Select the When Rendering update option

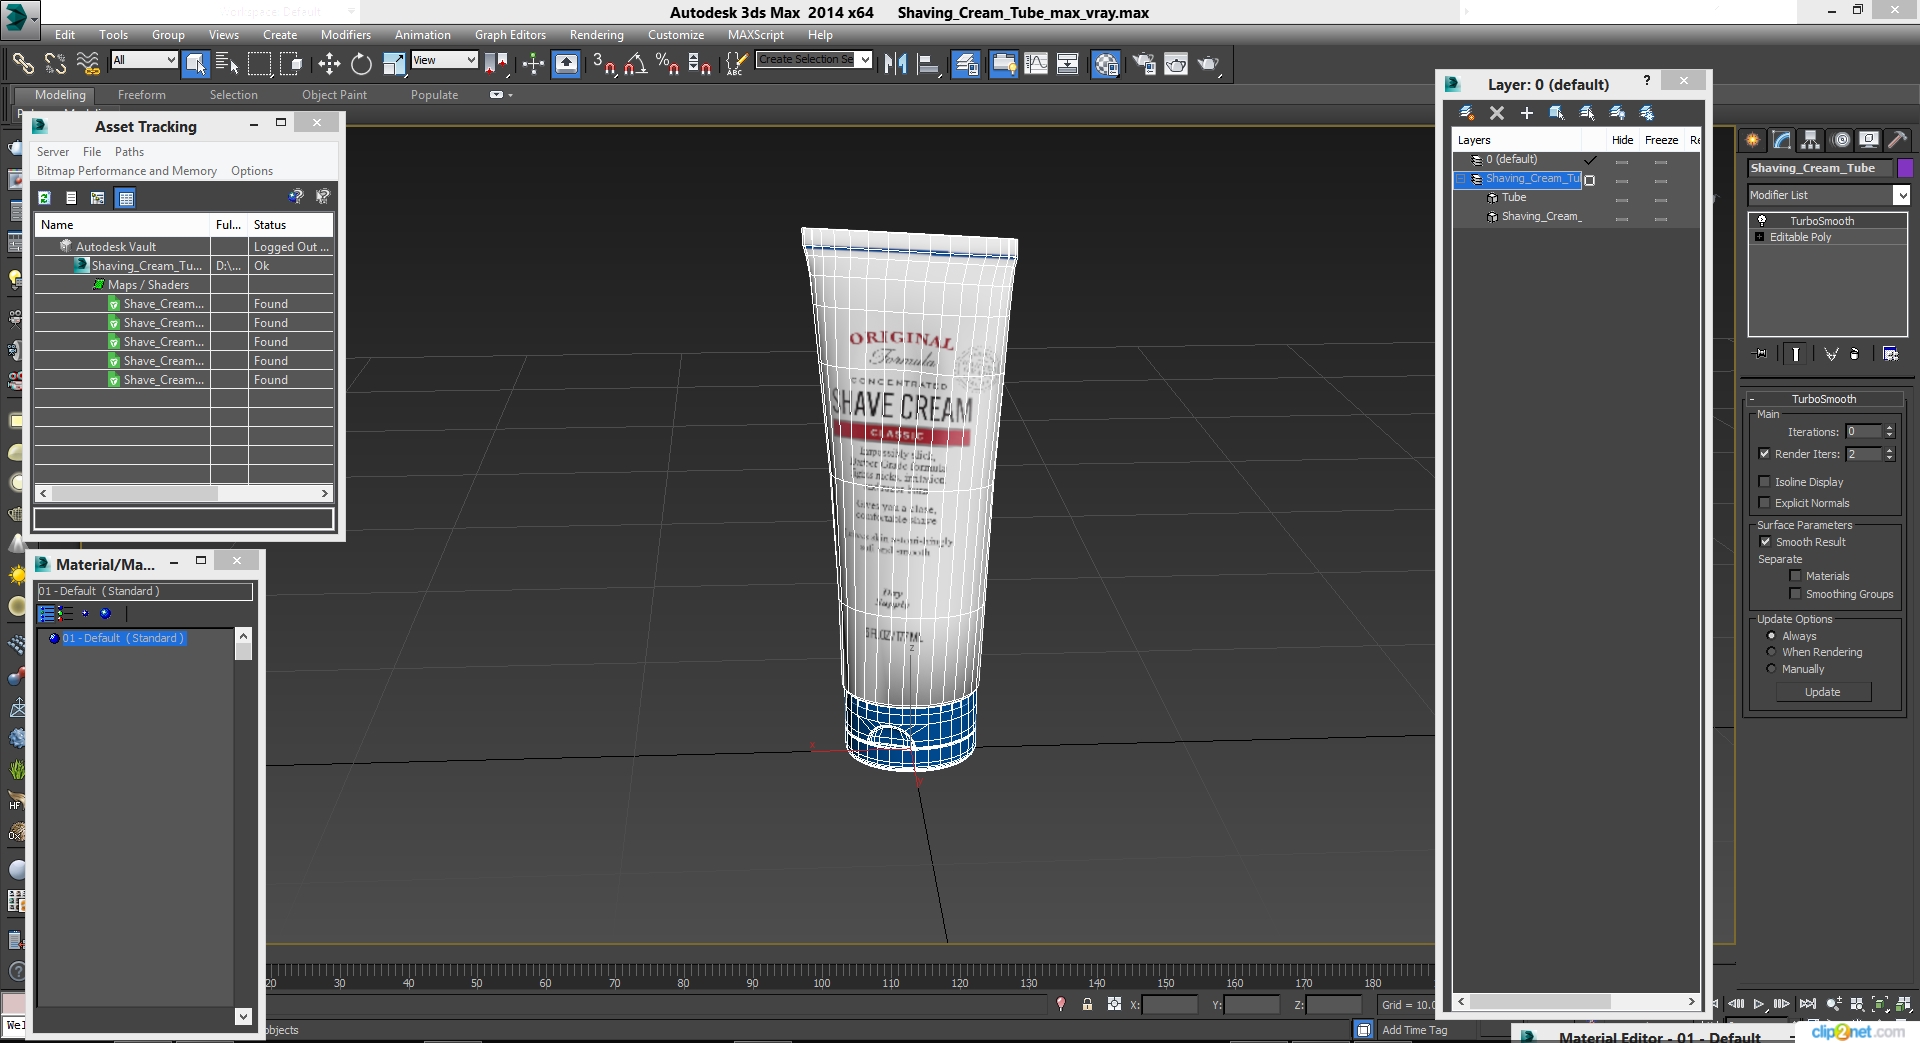point(1771,651)
